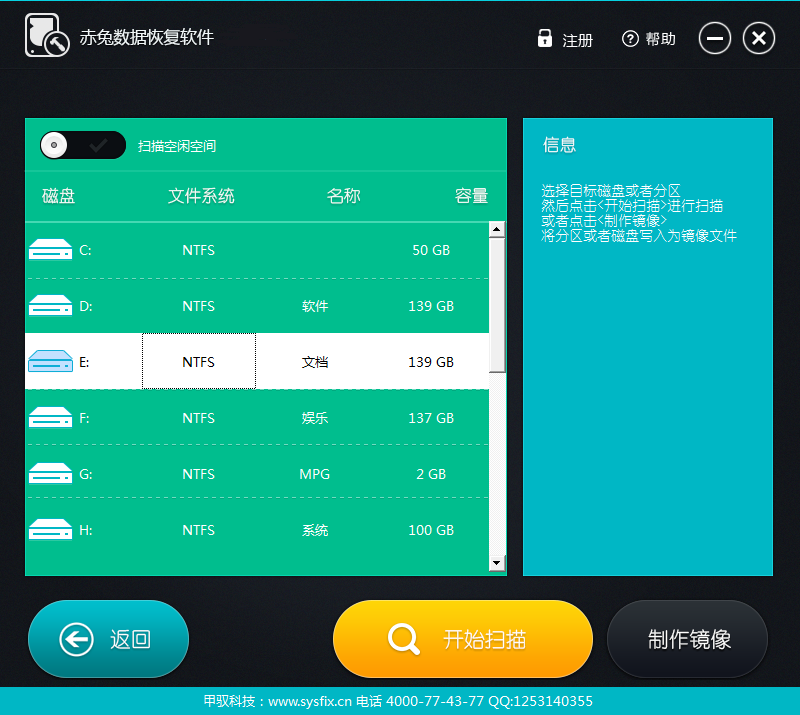Select the D: drive icon
Image resolution: width=800 pixels, height=715 pixels.
pyautogui.click(x=51, y=306)
